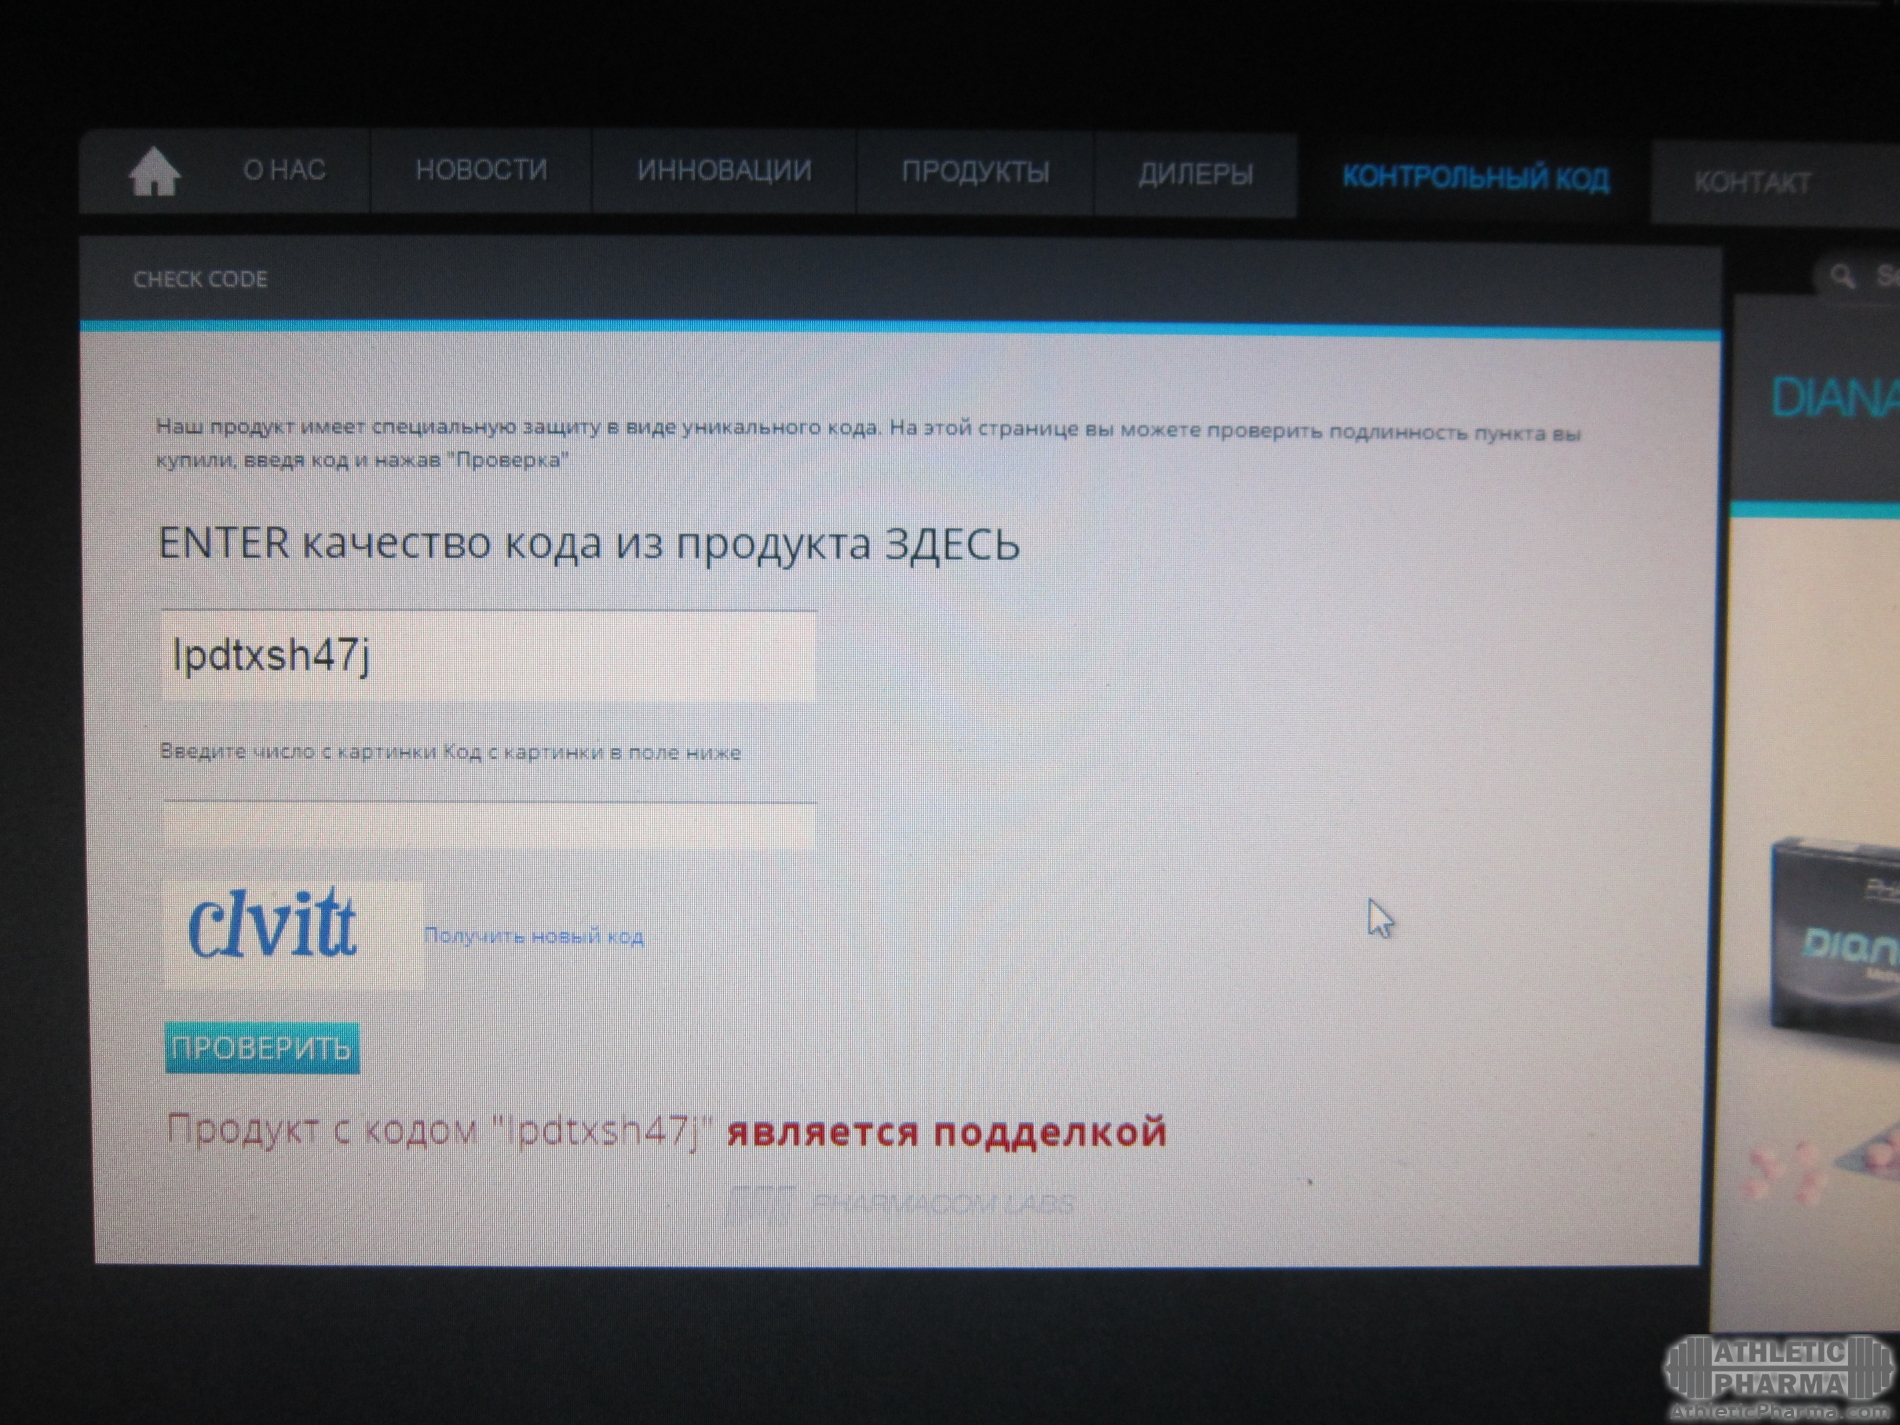
Task: Click the empty captcha input field
Action: (488, 826)
